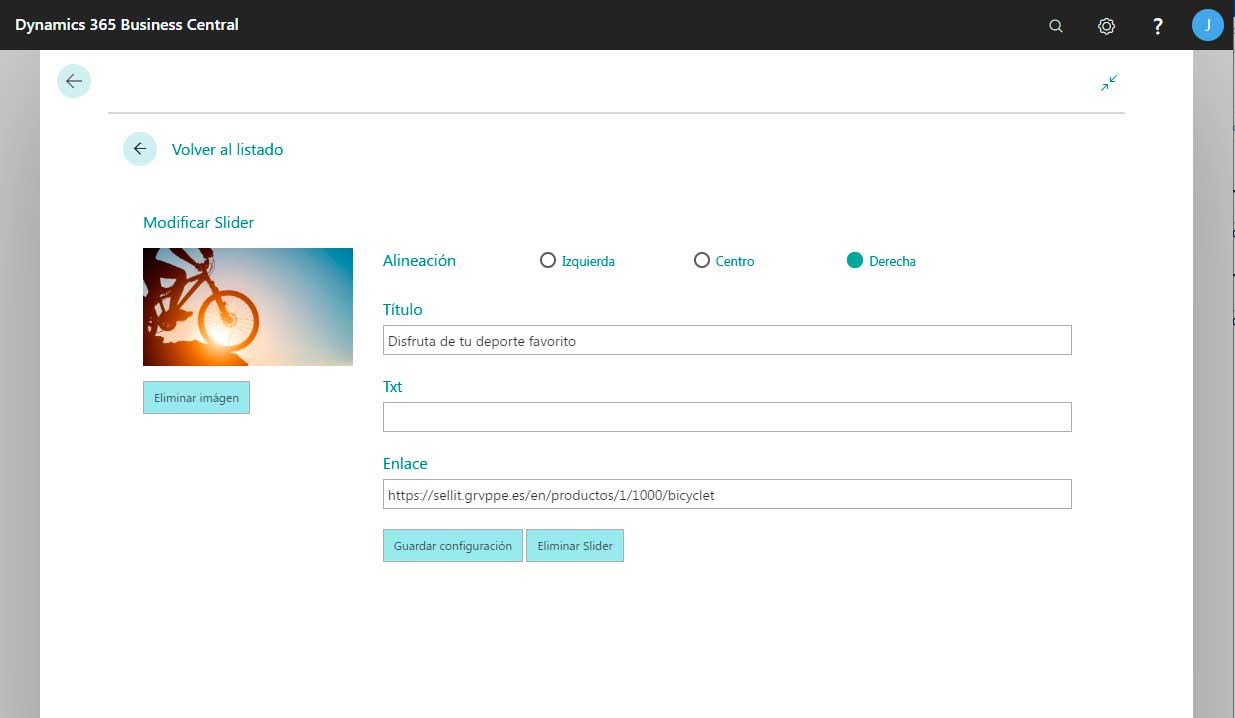Click the Alineación label
Screen dimensions: 1235x718
[x=419, y=260]
